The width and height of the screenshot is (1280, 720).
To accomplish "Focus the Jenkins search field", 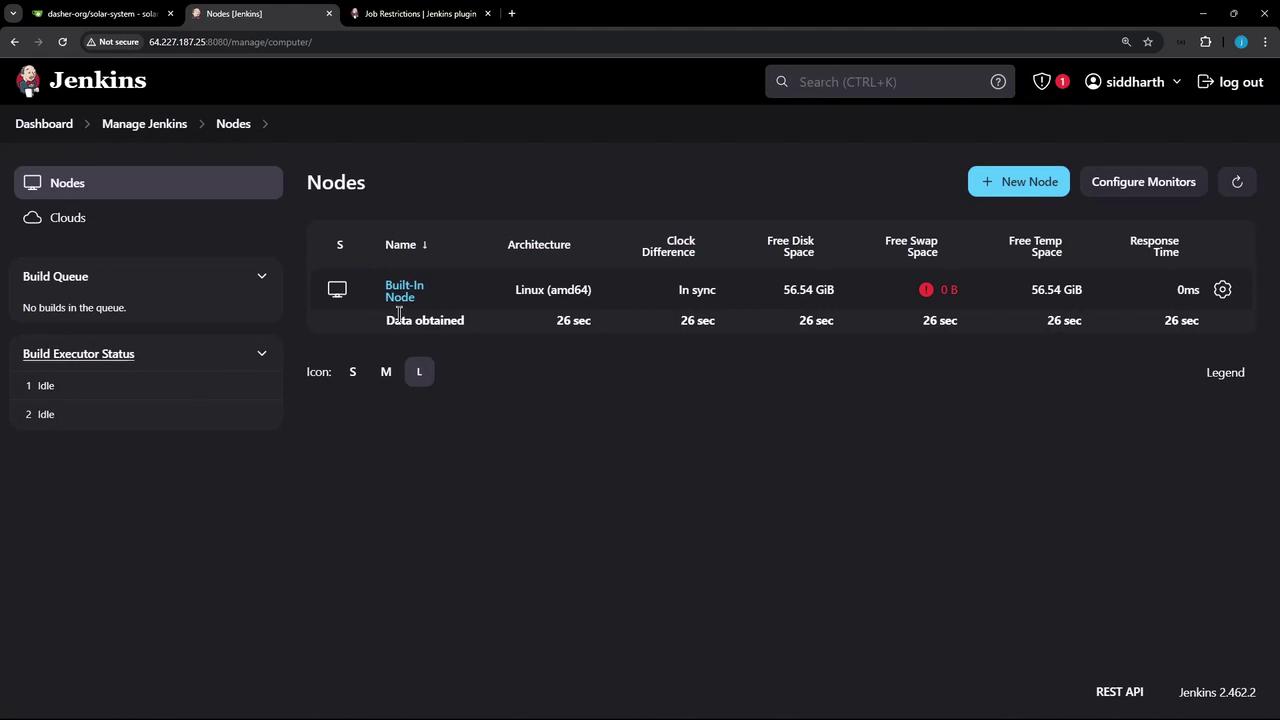I will 890,82.
